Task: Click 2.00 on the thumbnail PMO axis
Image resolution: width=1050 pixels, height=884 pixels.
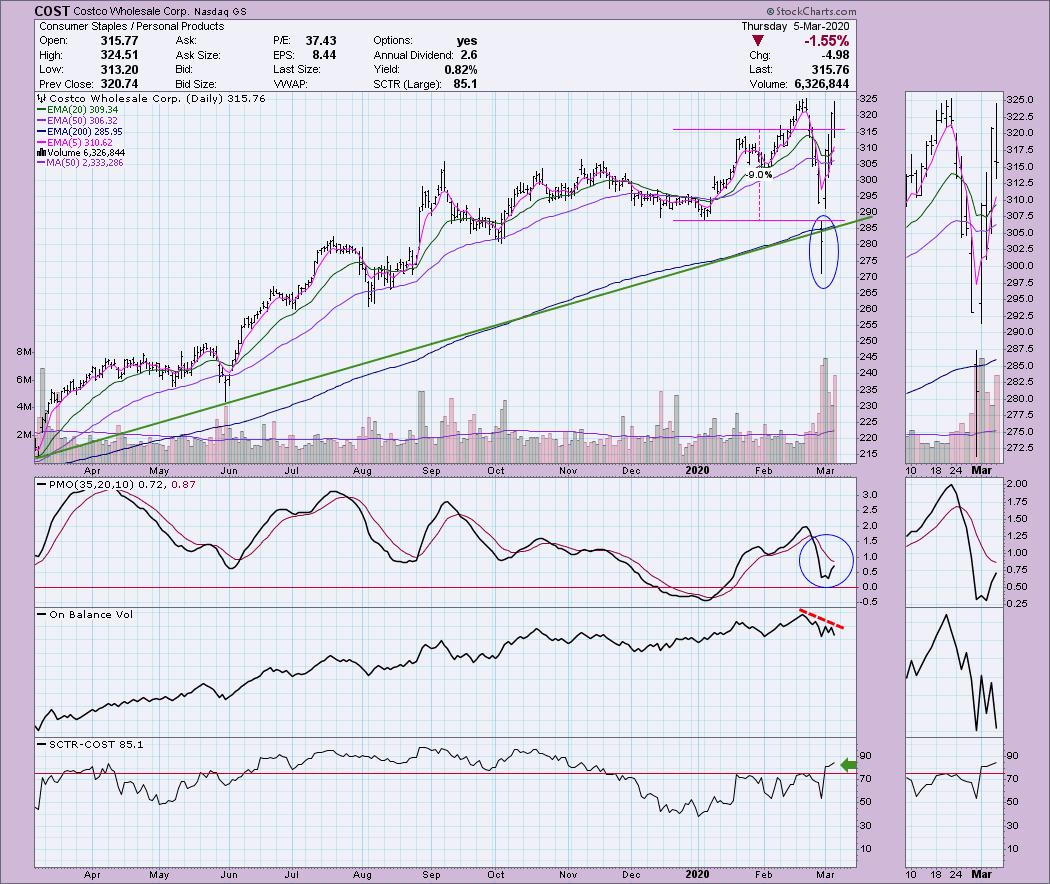Action: pyautogui.click(x=1017, y=484)
